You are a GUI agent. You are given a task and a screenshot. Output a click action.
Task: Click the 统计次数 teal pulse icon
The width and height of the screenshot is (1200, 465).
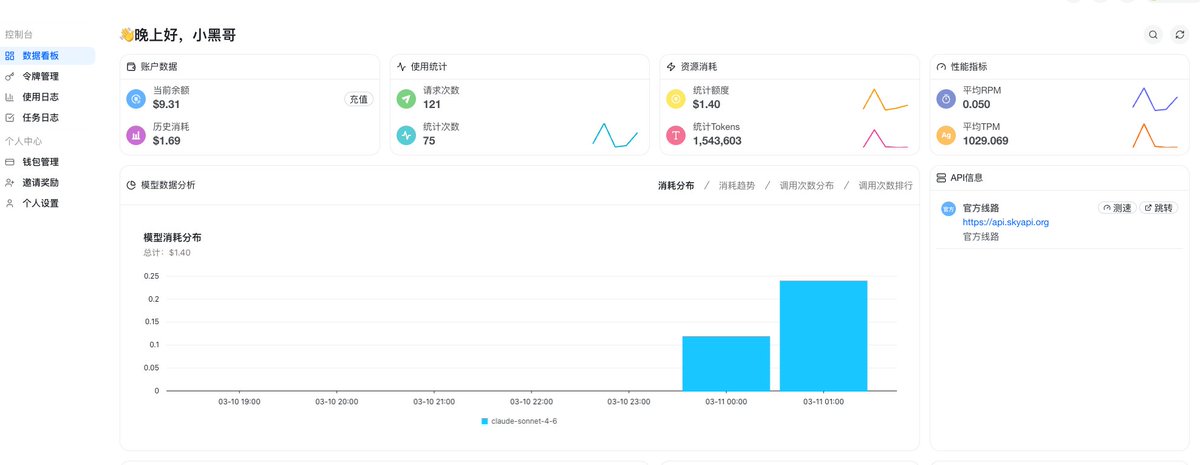(x=406, y=134)
